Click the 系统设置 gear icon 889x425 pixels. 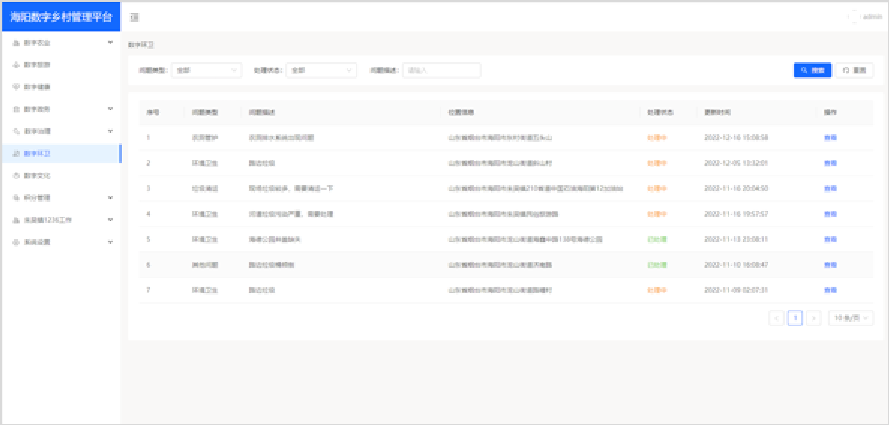[15, 241]
